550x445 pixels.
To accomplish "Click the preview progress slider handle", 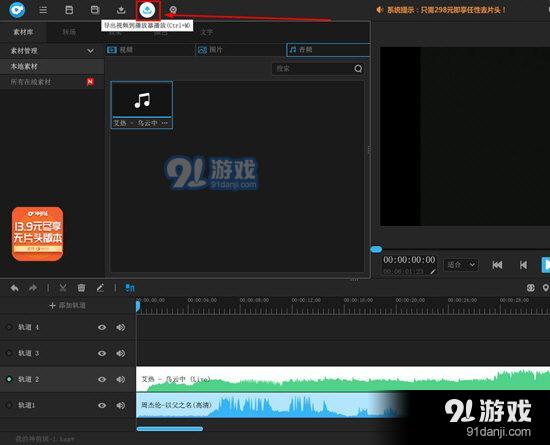I will (x=376, y=249).
